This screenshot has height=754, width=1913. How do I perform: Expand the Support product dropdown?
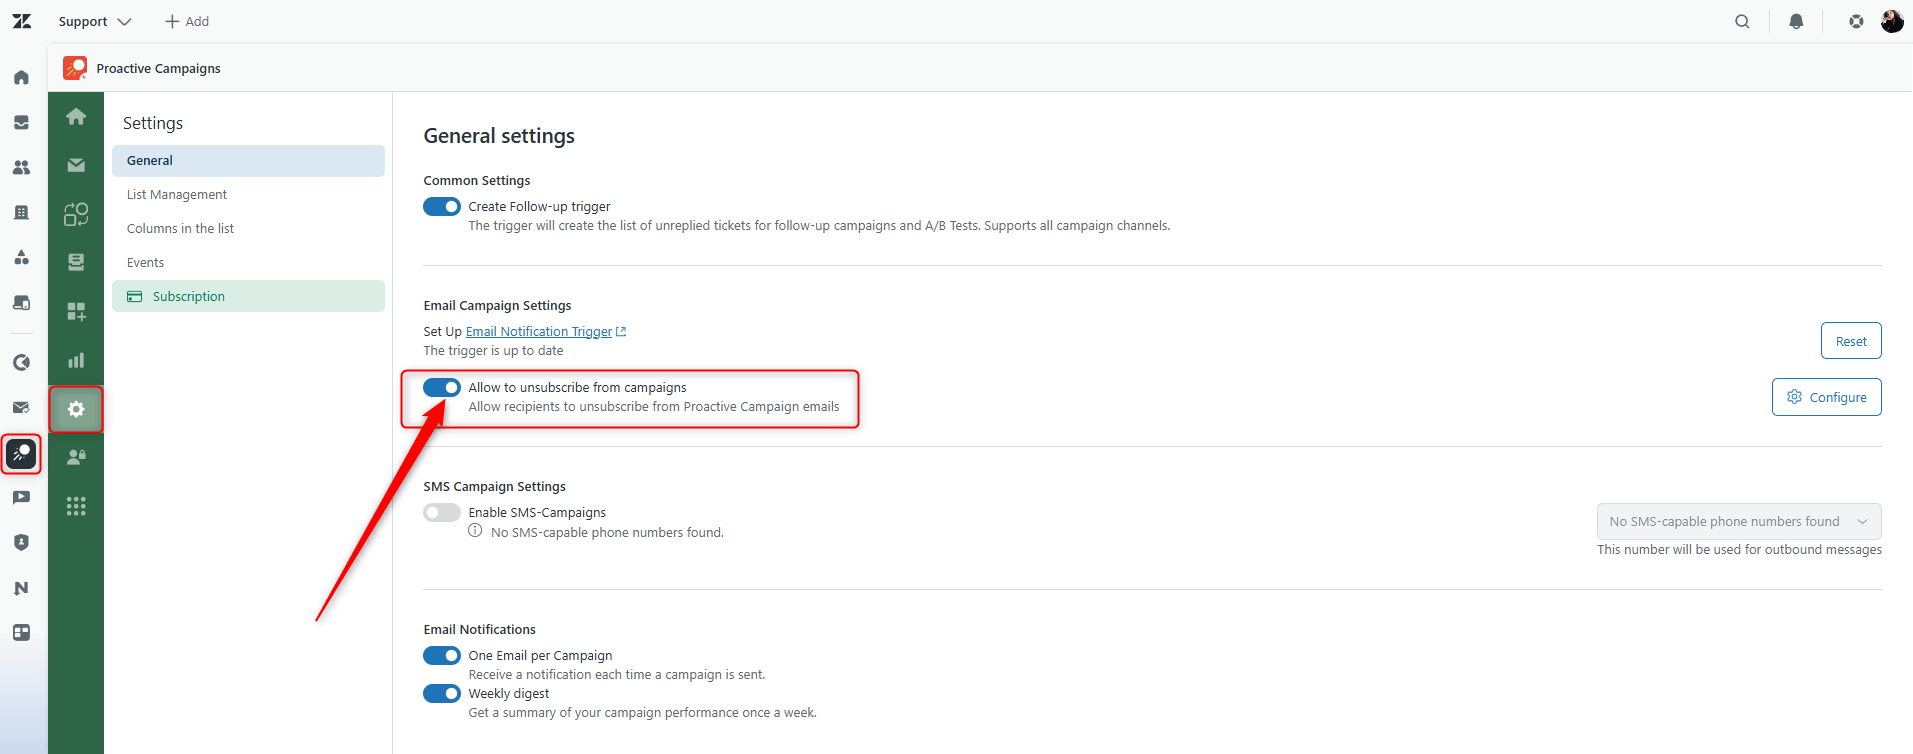95,21
